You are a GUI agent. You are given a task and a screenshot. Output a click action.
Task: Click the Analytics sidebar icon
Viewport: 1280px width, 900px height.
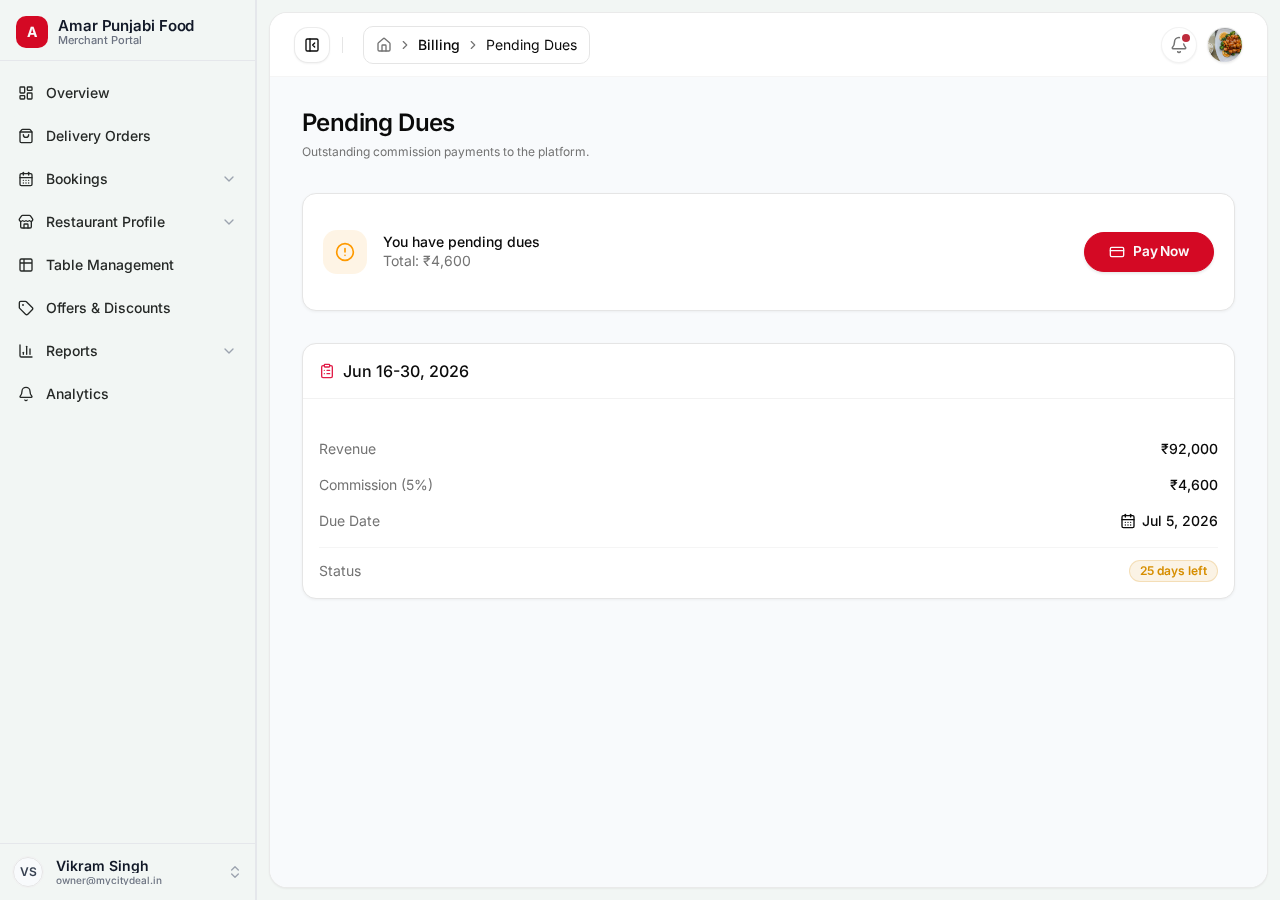[26, 394]
